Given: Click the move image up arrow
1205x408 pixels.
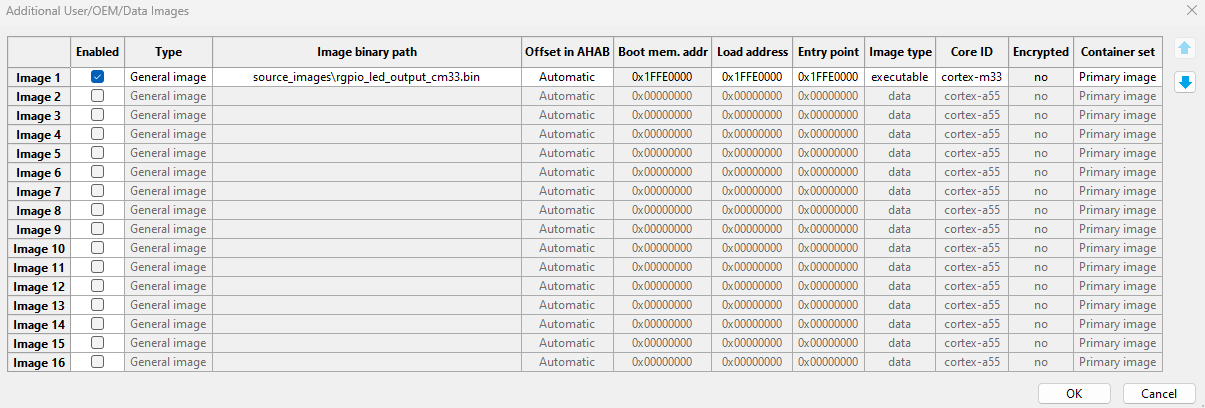Looking at the screenshot, I should pyautogui.click(x=1185, y=48).
